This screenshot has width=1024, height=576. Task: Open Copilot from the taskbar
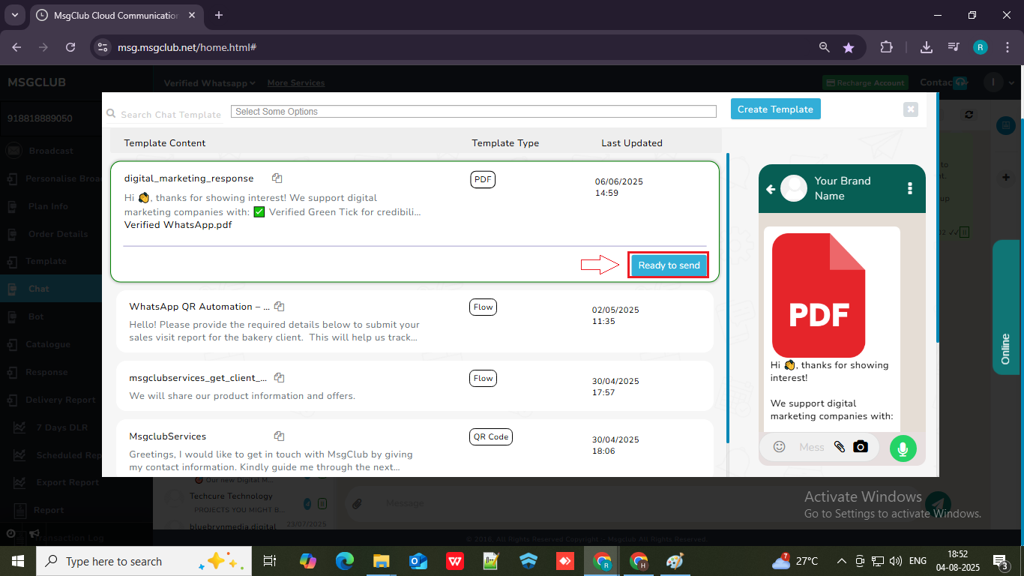[308, 561]
